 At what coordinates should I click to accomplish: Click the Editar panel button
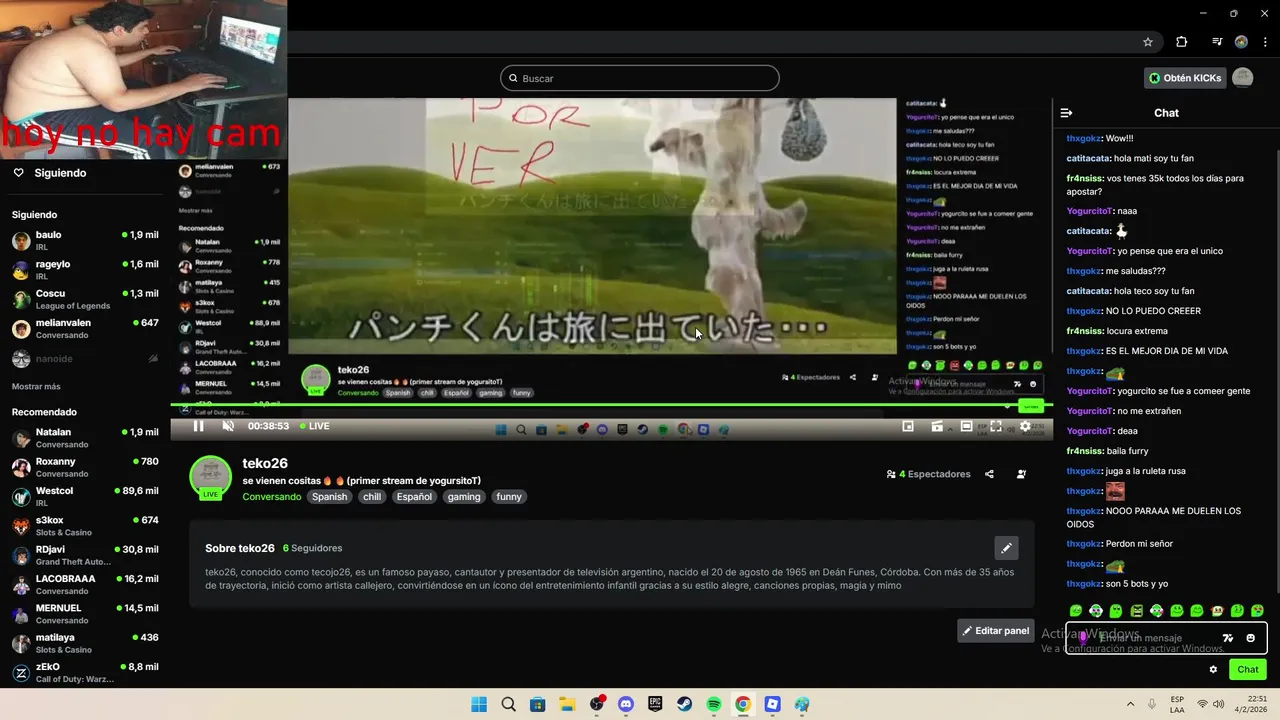click(x=995, y=631)
